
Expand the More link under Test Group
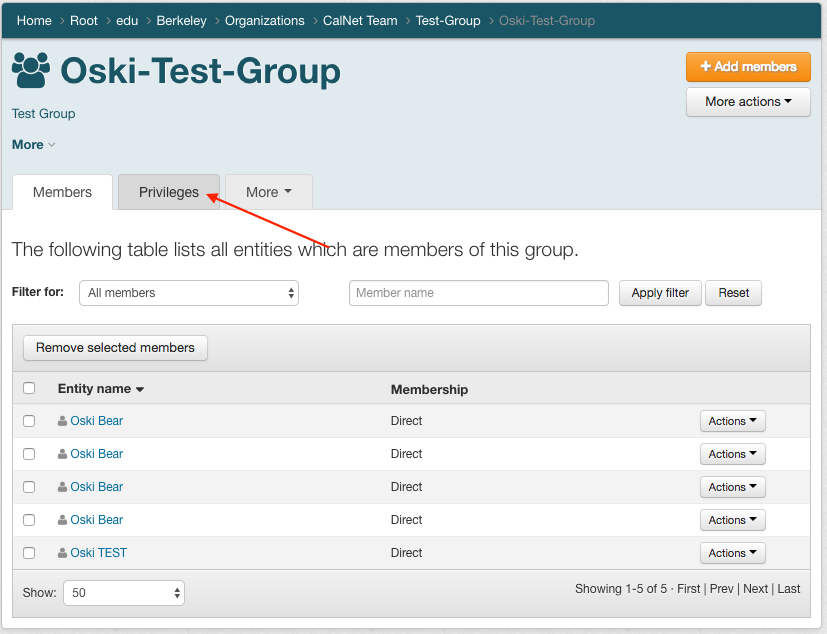click(x=33, y=145)
